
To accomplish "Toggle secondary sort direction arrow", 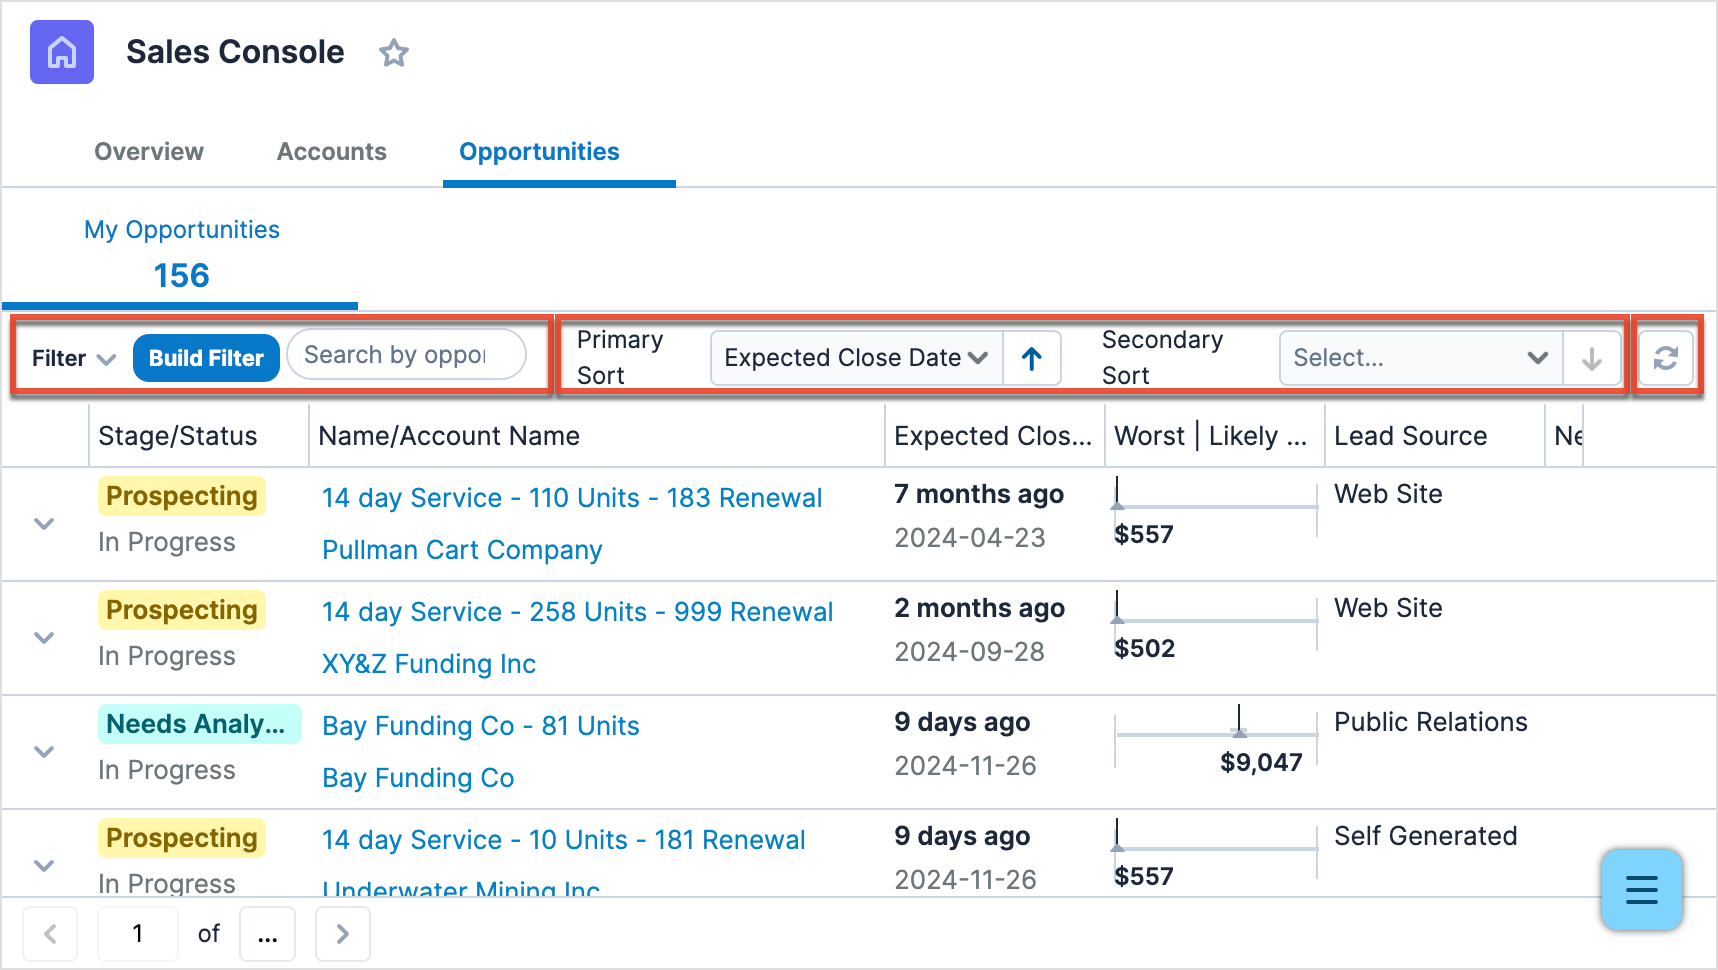I will (1591, 358).
